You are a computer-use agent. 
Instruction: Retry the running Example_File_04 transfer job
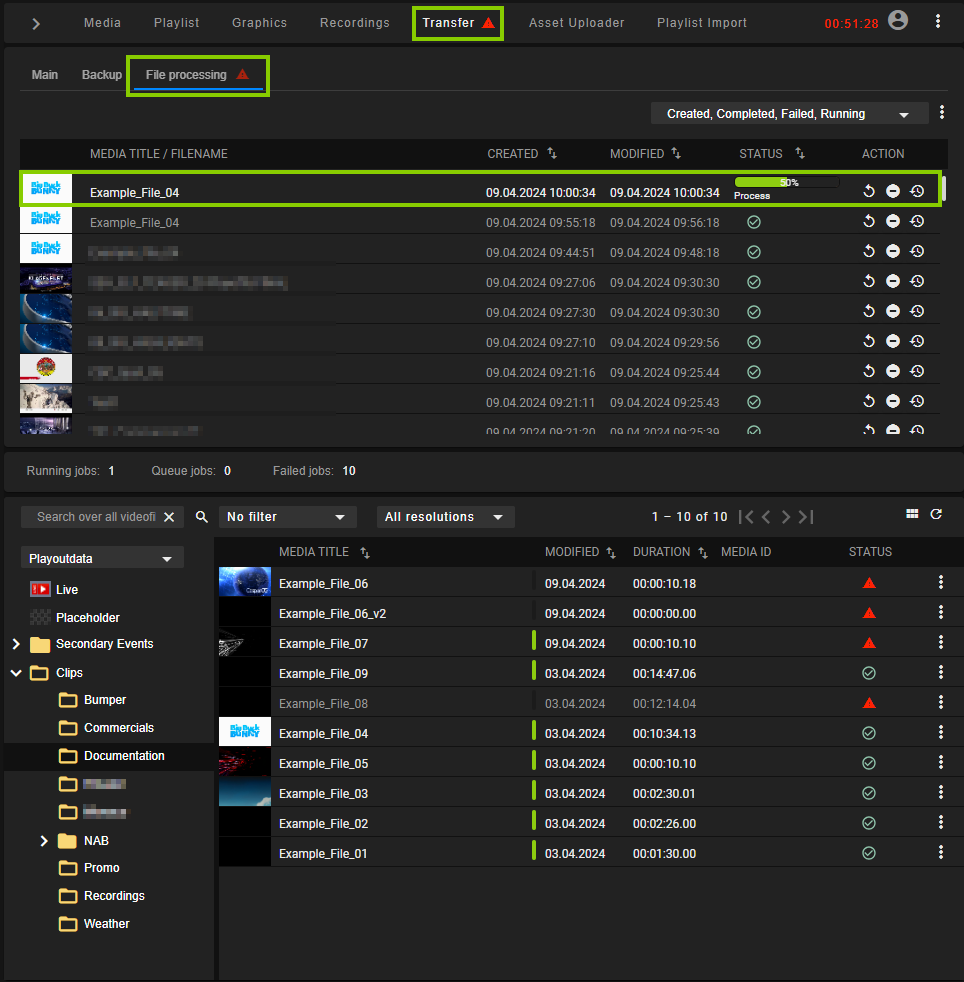pos(869,190)
